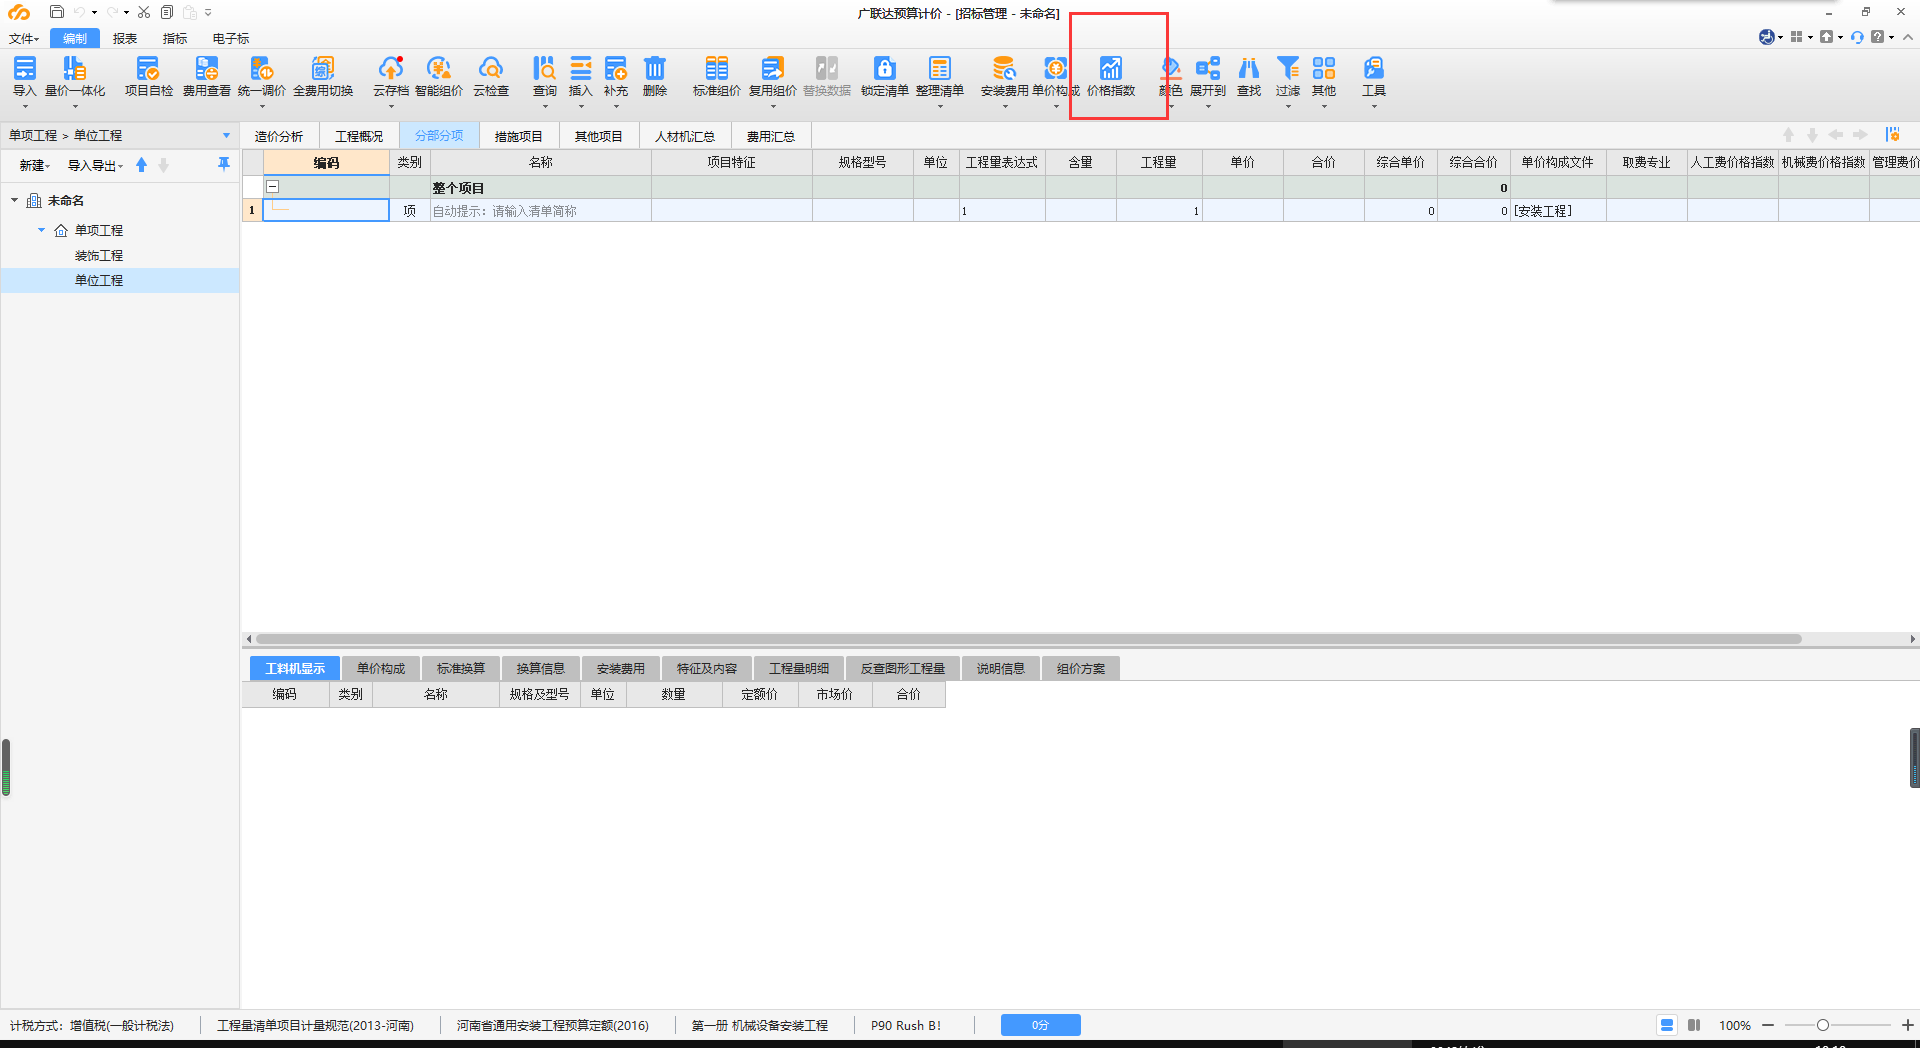The image size is (1920, 1048).
Task: Click the copy icon in quick access bar
Action: tap(167, 12)
